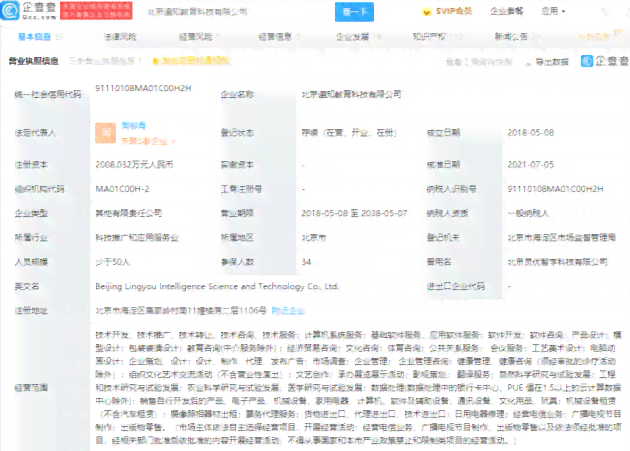
Task: Click the 其他有限责任公司 company type value
Action: pyautogui.click(x=129, y=213)
